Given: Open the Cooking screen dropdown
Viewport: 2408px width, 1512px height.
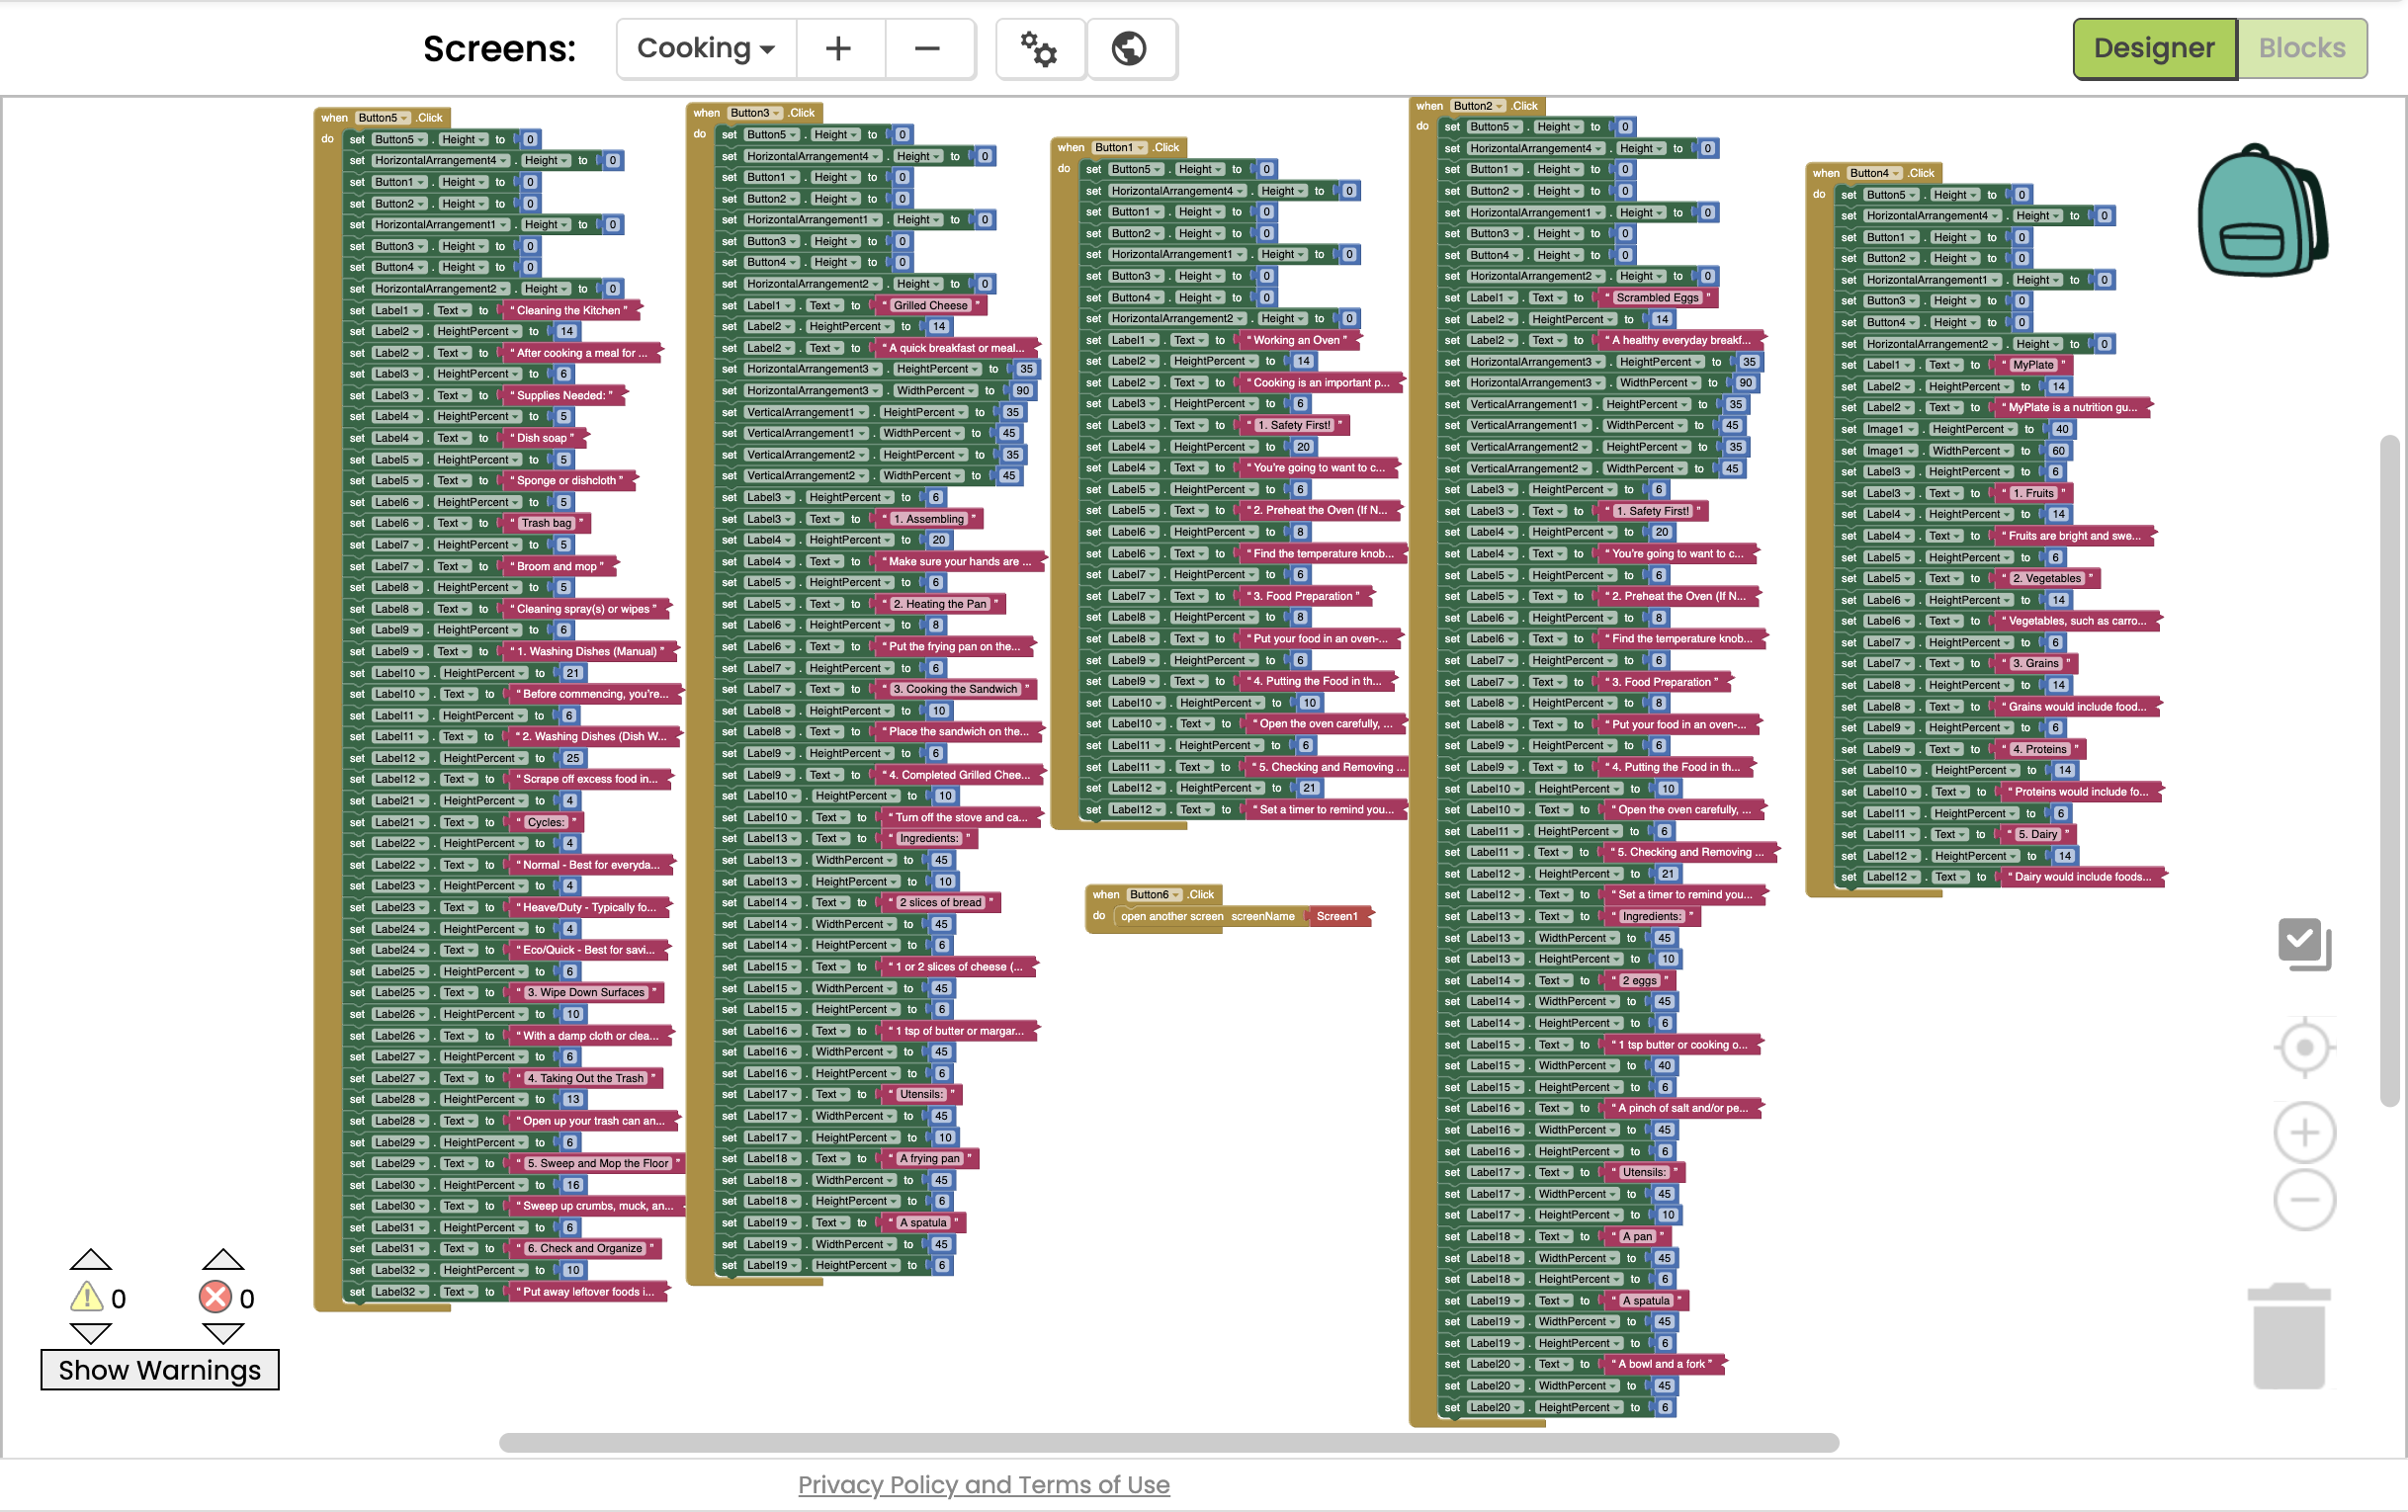Looking at the screenshot, I should point(706,48).
